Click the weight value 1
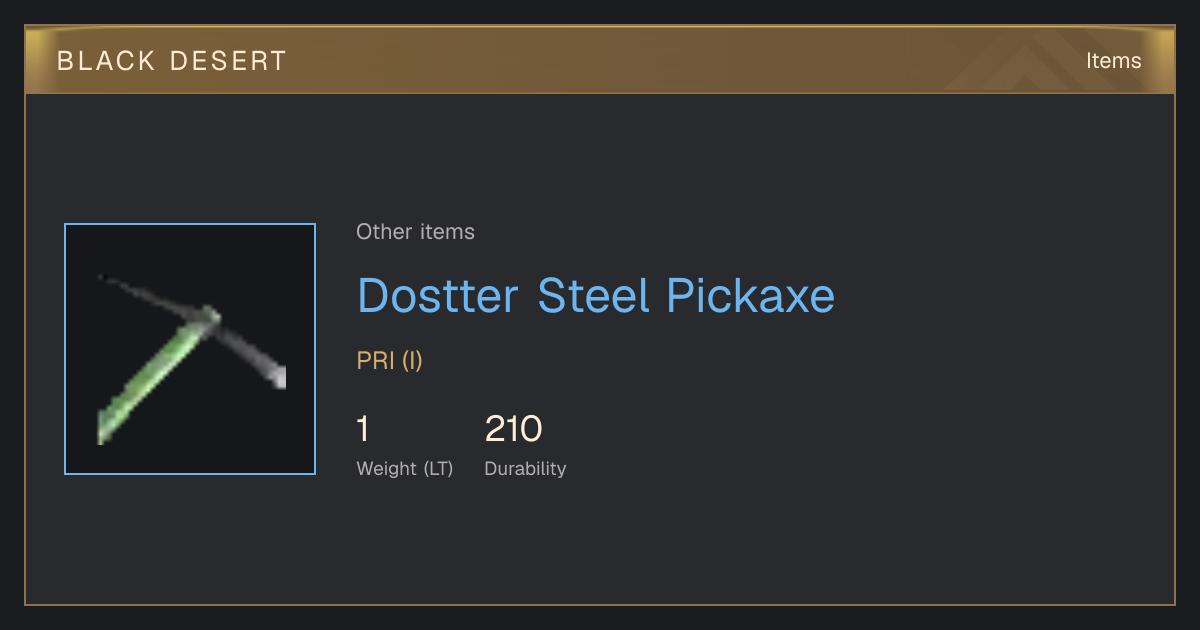This screenshot has height=630, width=1200. pos(363,429)
